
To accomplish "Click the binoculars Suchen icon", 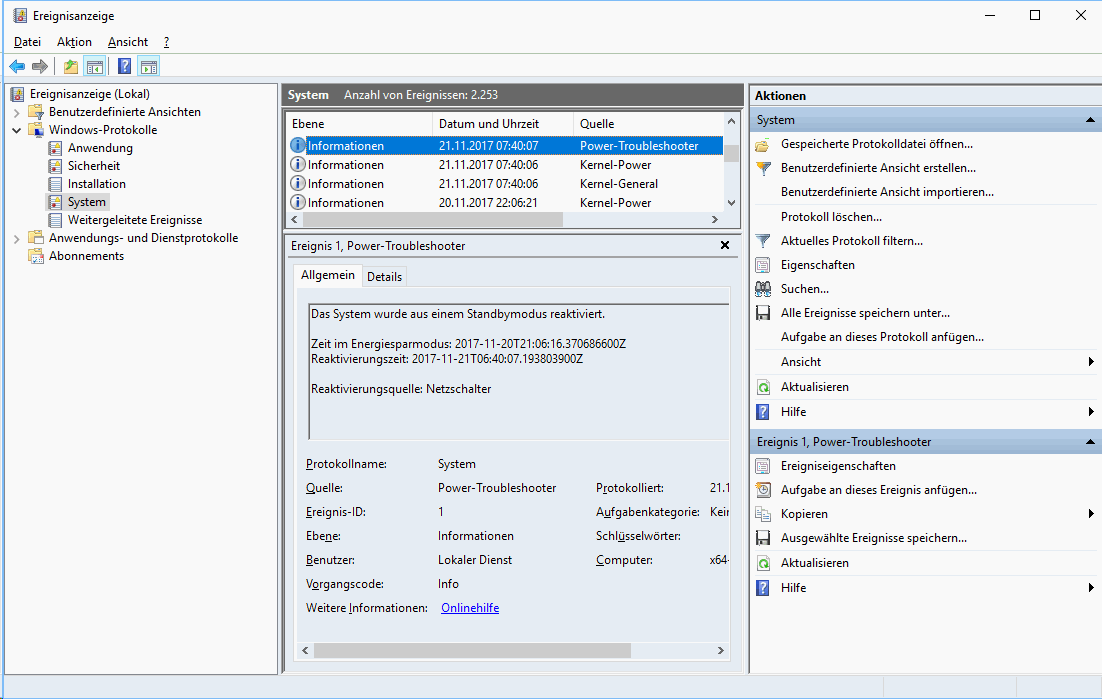I will point(763,289).
